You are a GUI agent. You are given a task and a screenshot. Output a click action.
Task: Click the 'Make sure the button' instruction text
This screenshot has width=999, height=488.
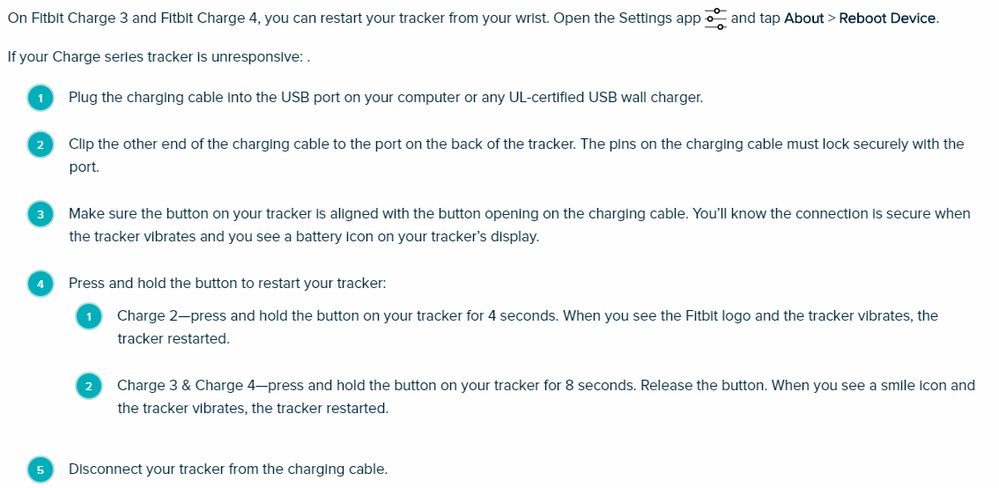coord(518,214)
